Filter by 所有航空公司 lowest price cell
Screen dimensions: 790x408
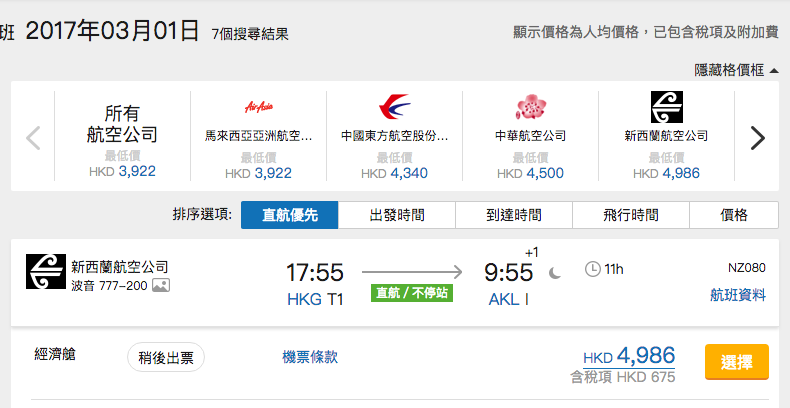click(x=122, y=136)
